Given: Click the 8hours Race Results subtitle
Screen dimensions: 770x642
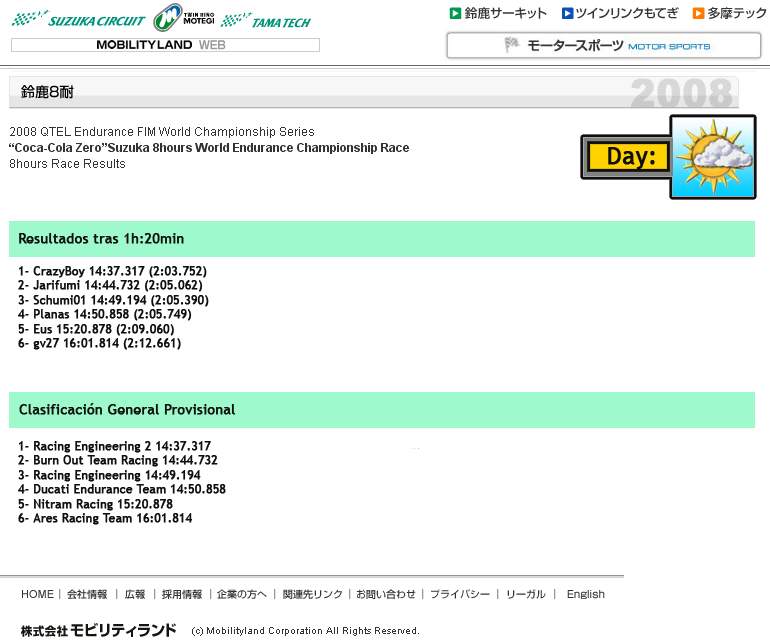Looking at the screenshot, I should 67,164.
